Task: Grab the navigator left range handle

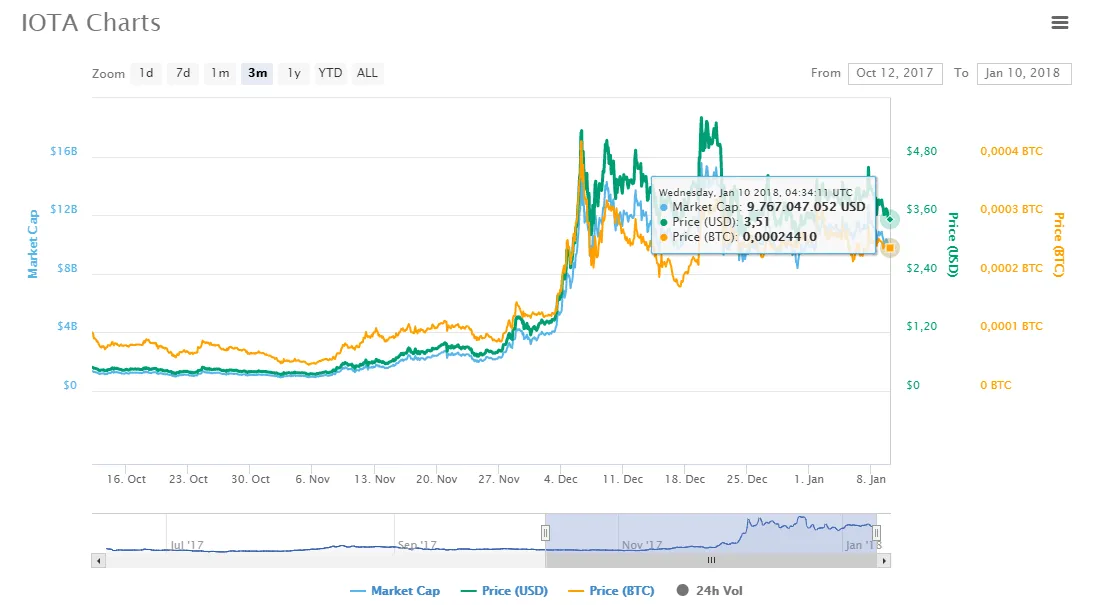Action: [x=545, y=533]
